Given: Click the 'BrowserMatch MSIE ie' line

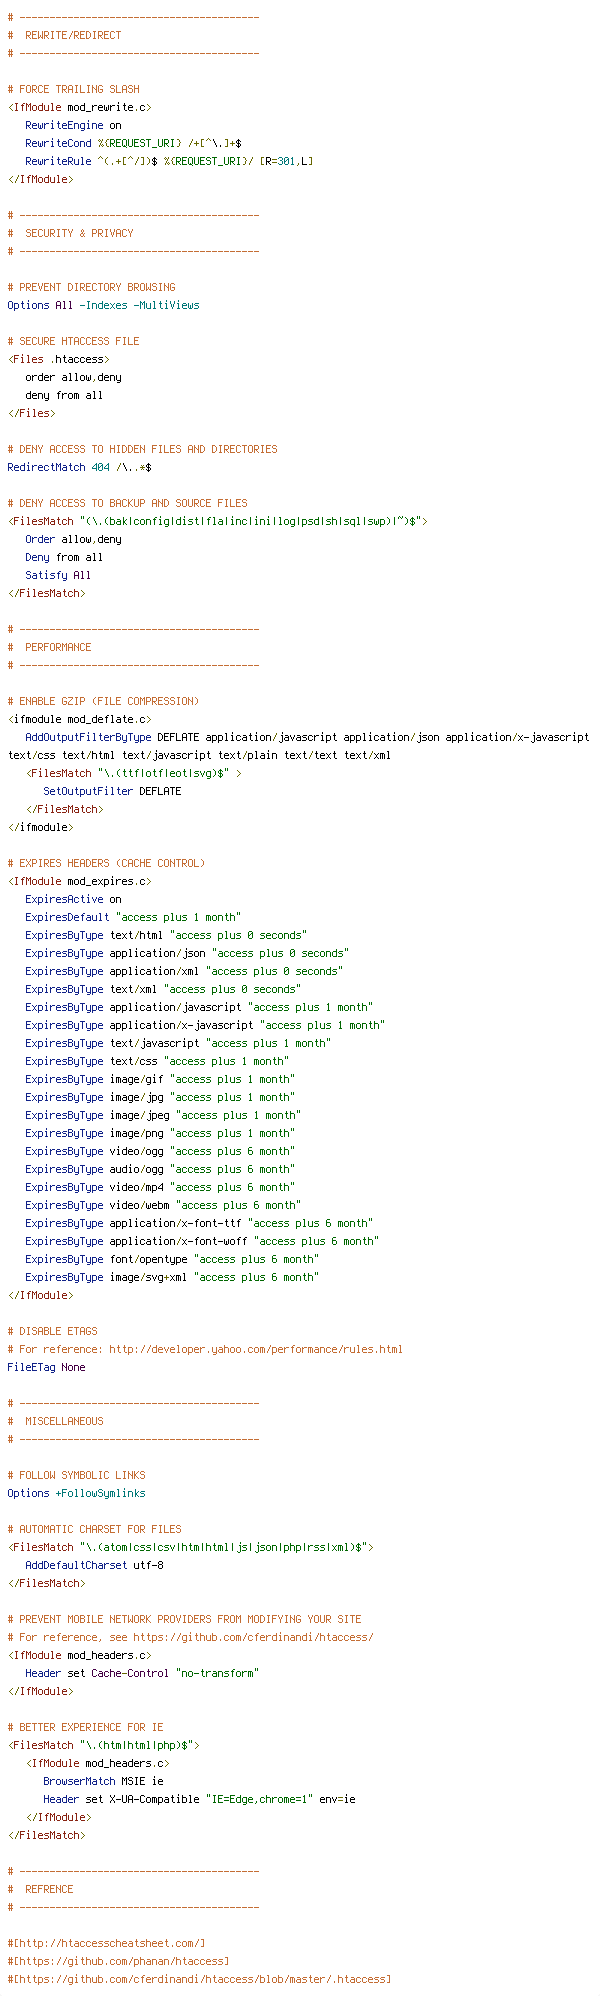Looking at the screenshot, I should point(103,1781).
